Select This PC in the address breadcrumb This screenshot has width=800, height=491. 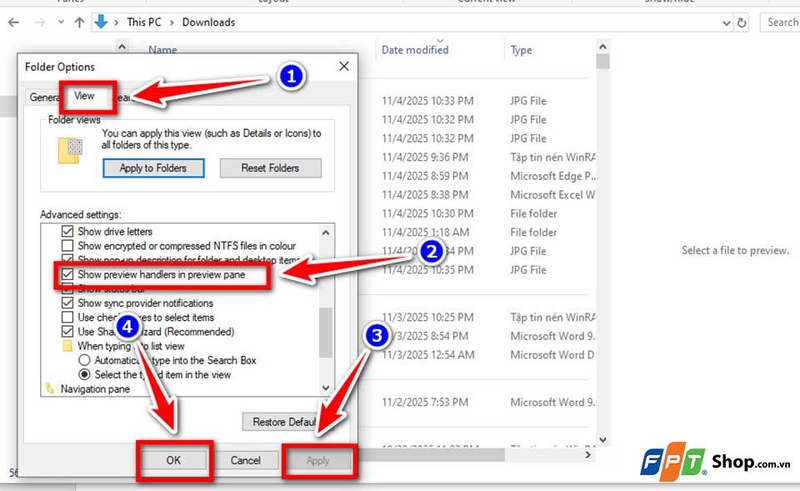coord(144,22)
